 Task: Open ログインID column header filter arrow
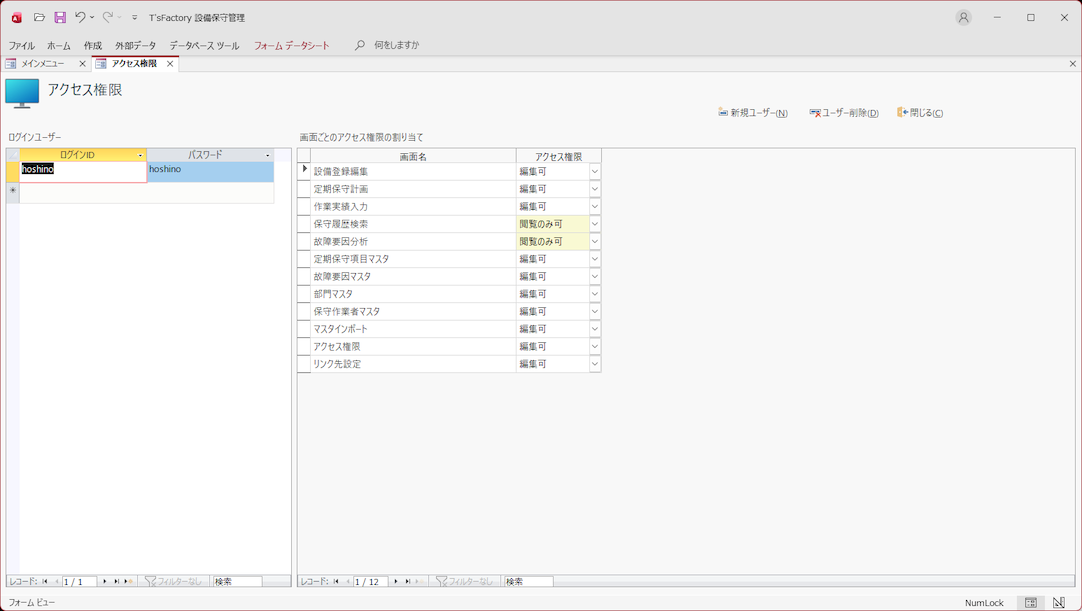(x=140, y=156)
